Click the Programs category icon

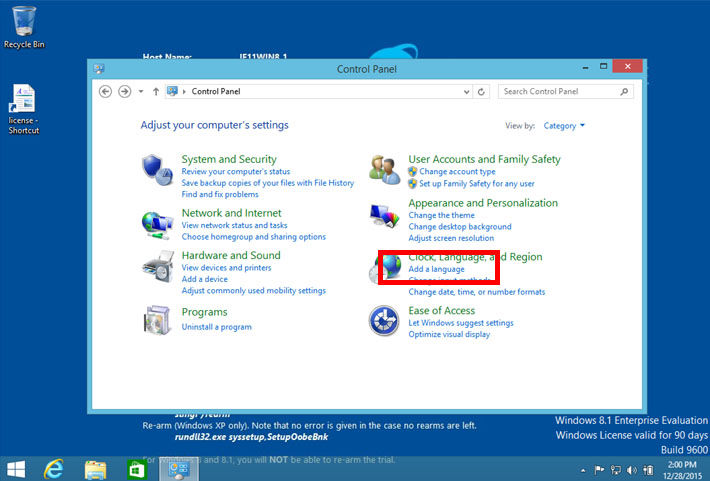155,321
